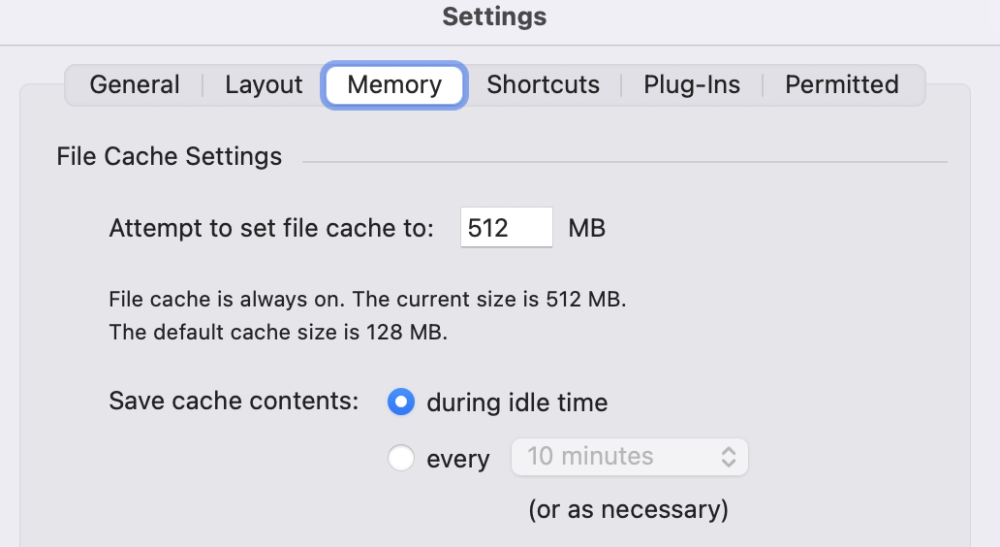Click the file cache size input field
Screen dimensions: 1000x547
pyautogui.click(x=506, y=228)
